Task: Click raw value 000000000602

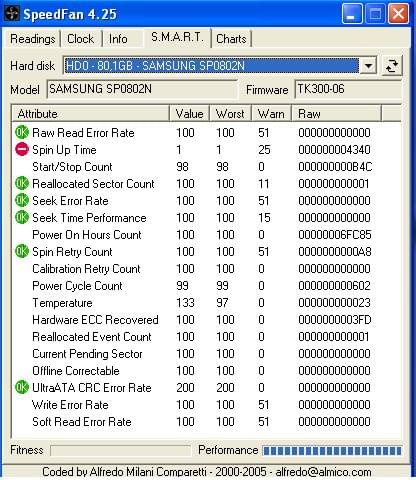Action: click(334, 286)
